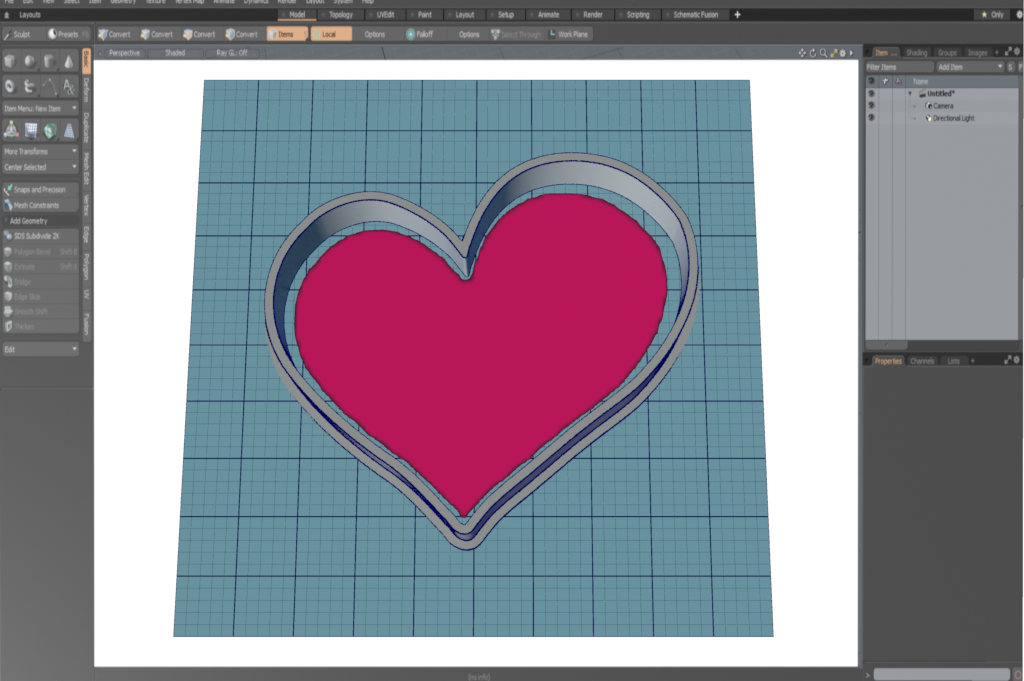
Task: Click the Transform tool icon
Action: pos(11,129)
